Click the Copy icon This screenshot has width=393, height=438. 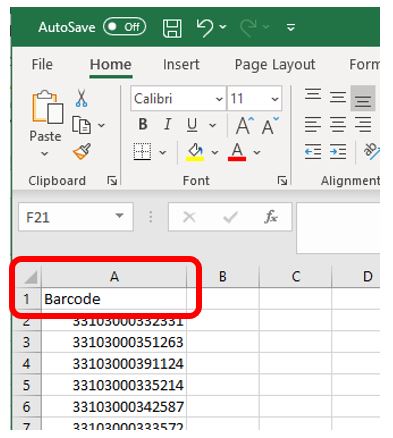[x=81, y=125]
